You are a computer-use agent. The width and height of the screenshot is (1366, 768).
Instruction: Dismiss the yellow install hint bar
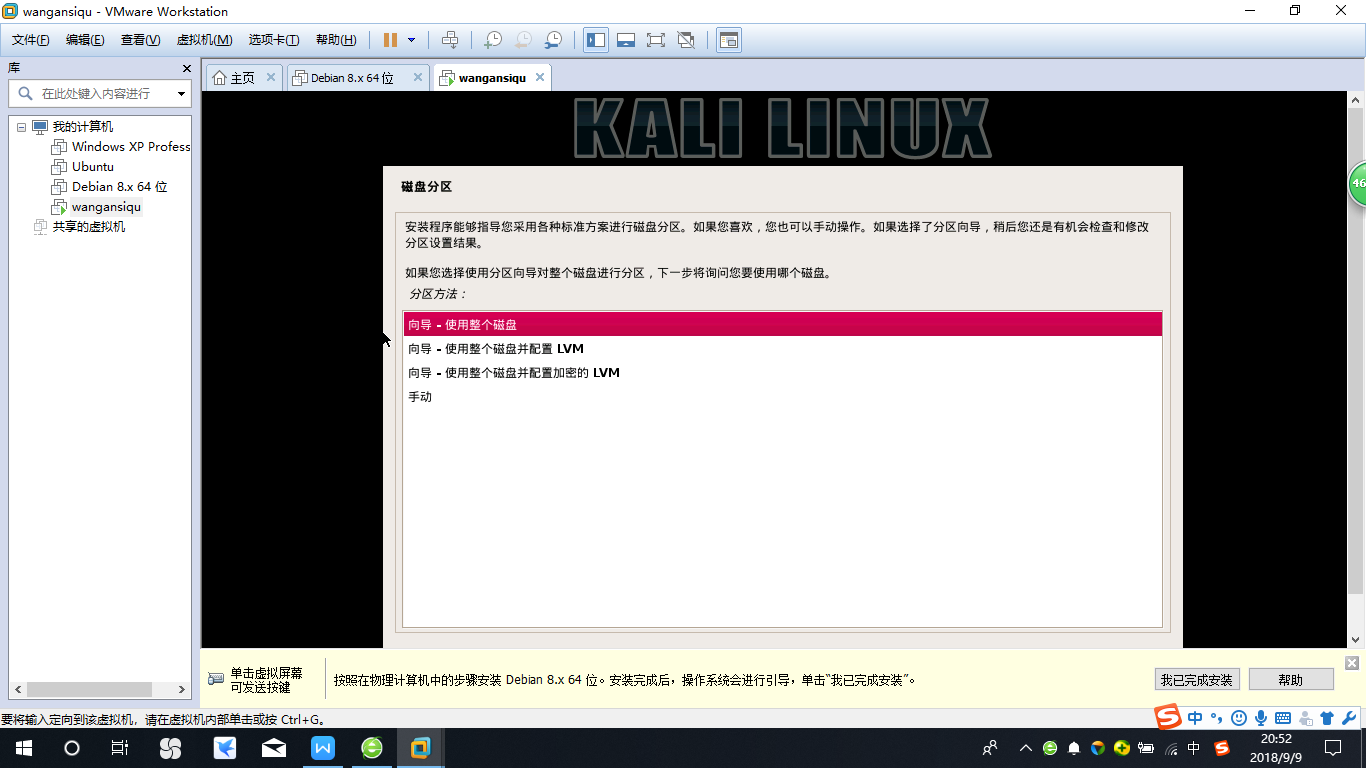pos(1352,663)
